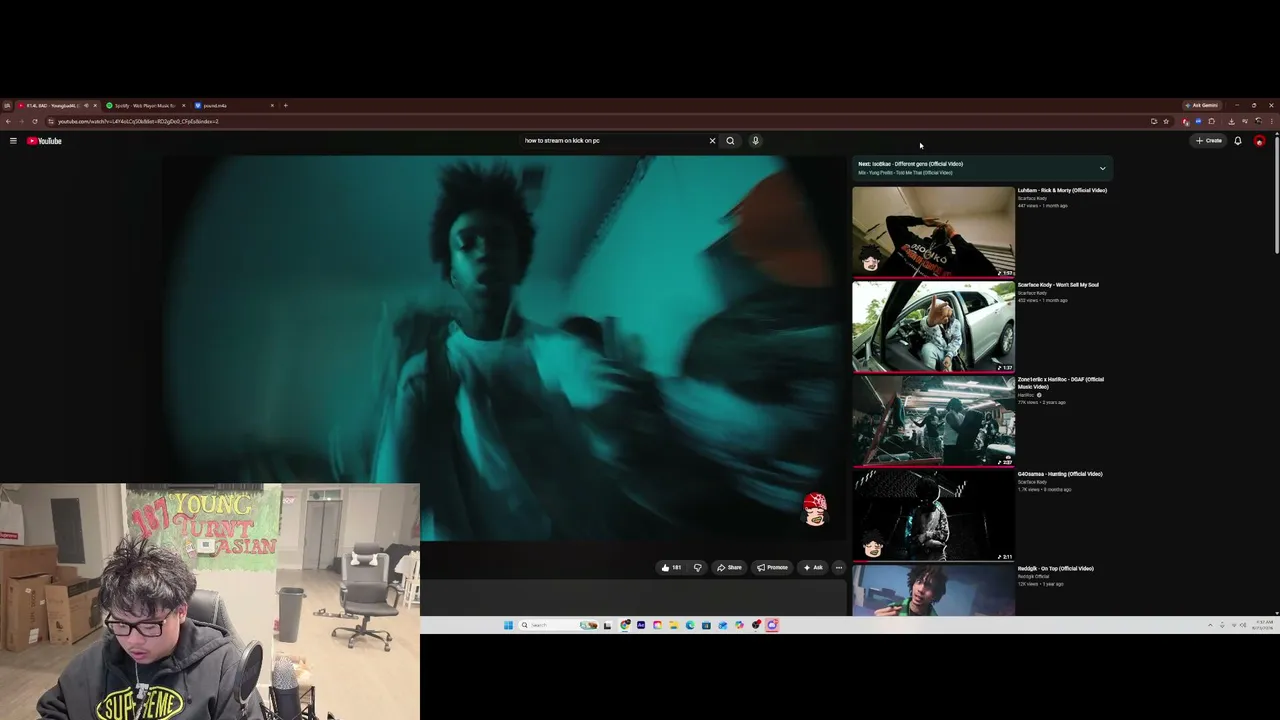Click the youtube.com address bar URL
Viewport: 1280px width, 720px height.
coord(138,121)
